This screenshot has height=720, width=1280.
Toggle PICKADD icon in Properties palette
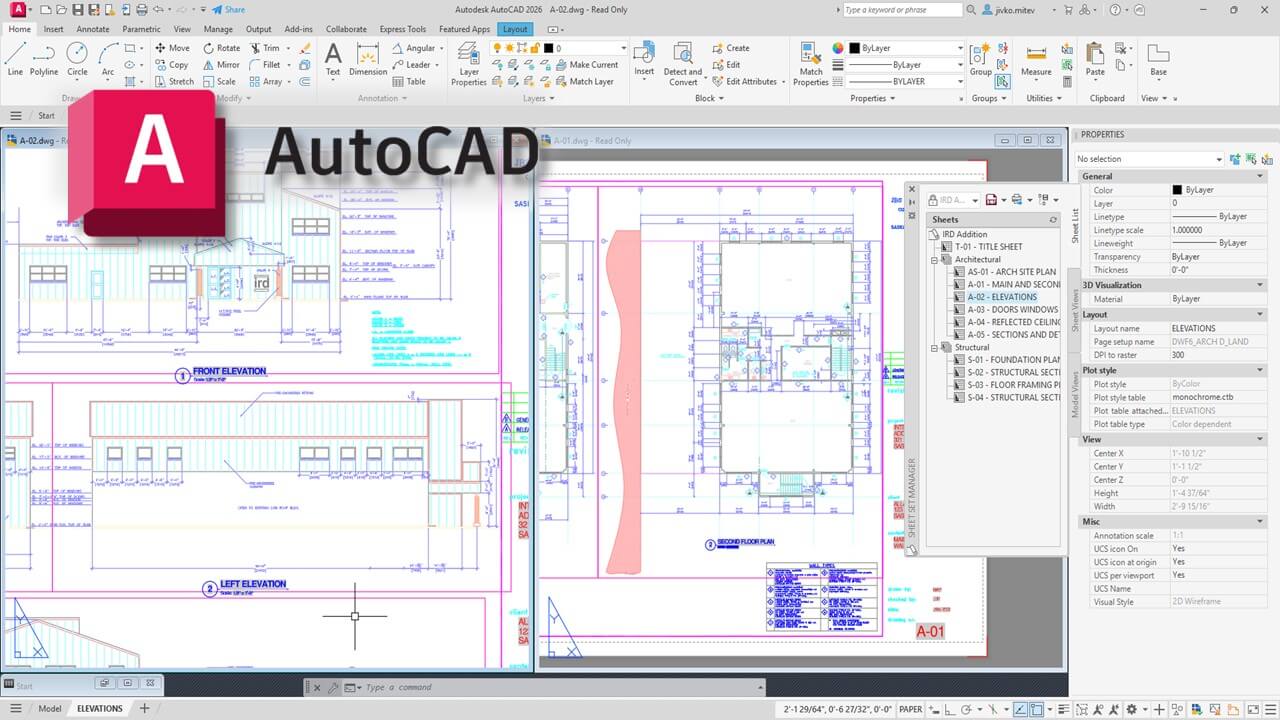click(x=1236, y=159)
